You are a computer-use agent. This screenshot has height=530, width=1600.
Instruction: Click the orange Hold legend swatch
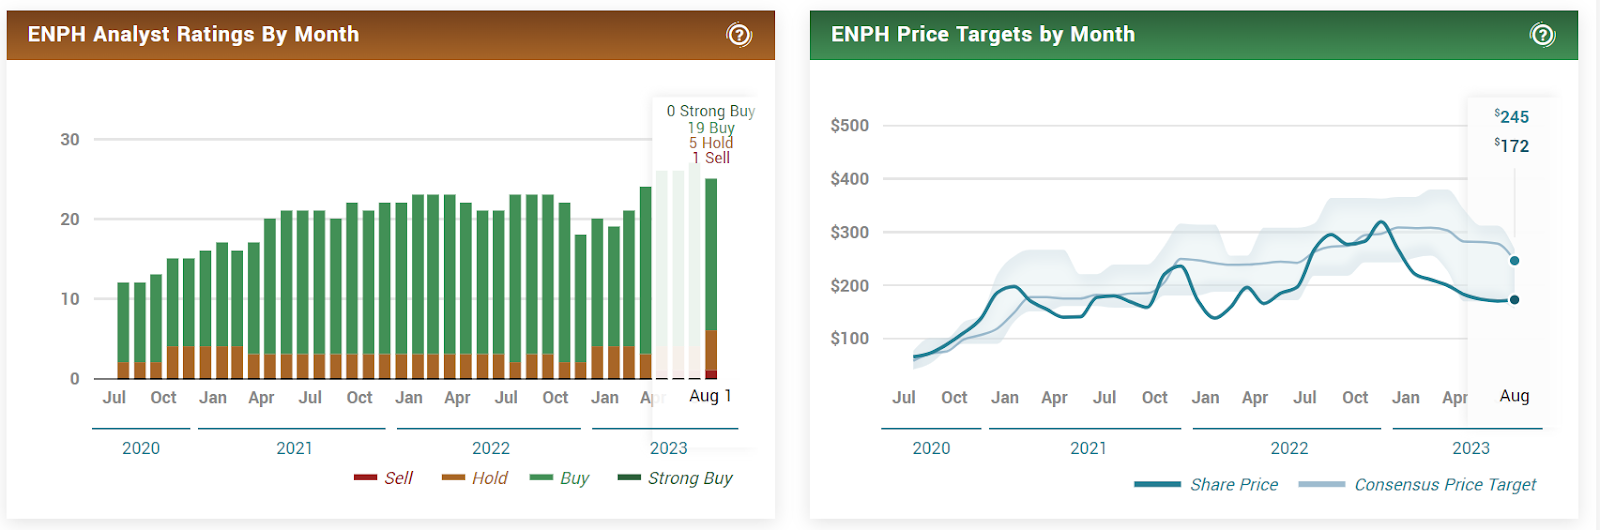click(x=454, y=478)
